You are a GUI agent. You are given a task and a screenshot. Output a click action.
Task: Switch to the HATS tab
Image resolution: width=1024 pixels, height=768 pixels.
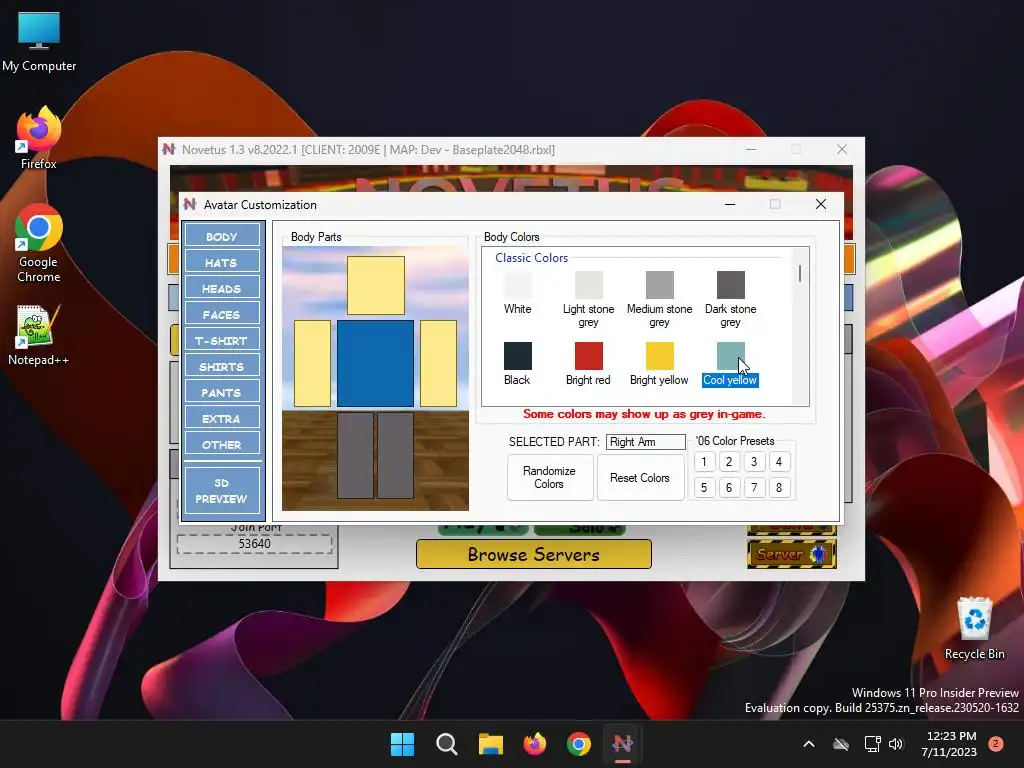pyautogui.click(x=222, y=263)
